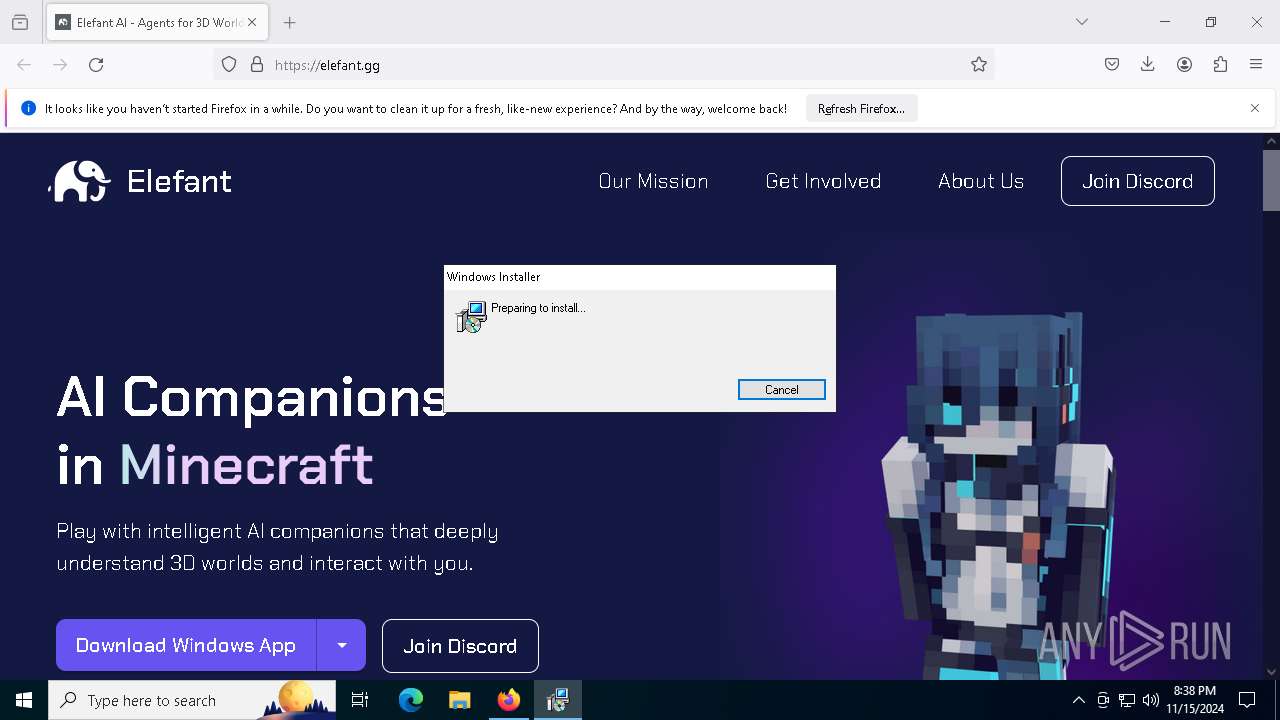Show tracking protection shield info

[x=229, y=65]
